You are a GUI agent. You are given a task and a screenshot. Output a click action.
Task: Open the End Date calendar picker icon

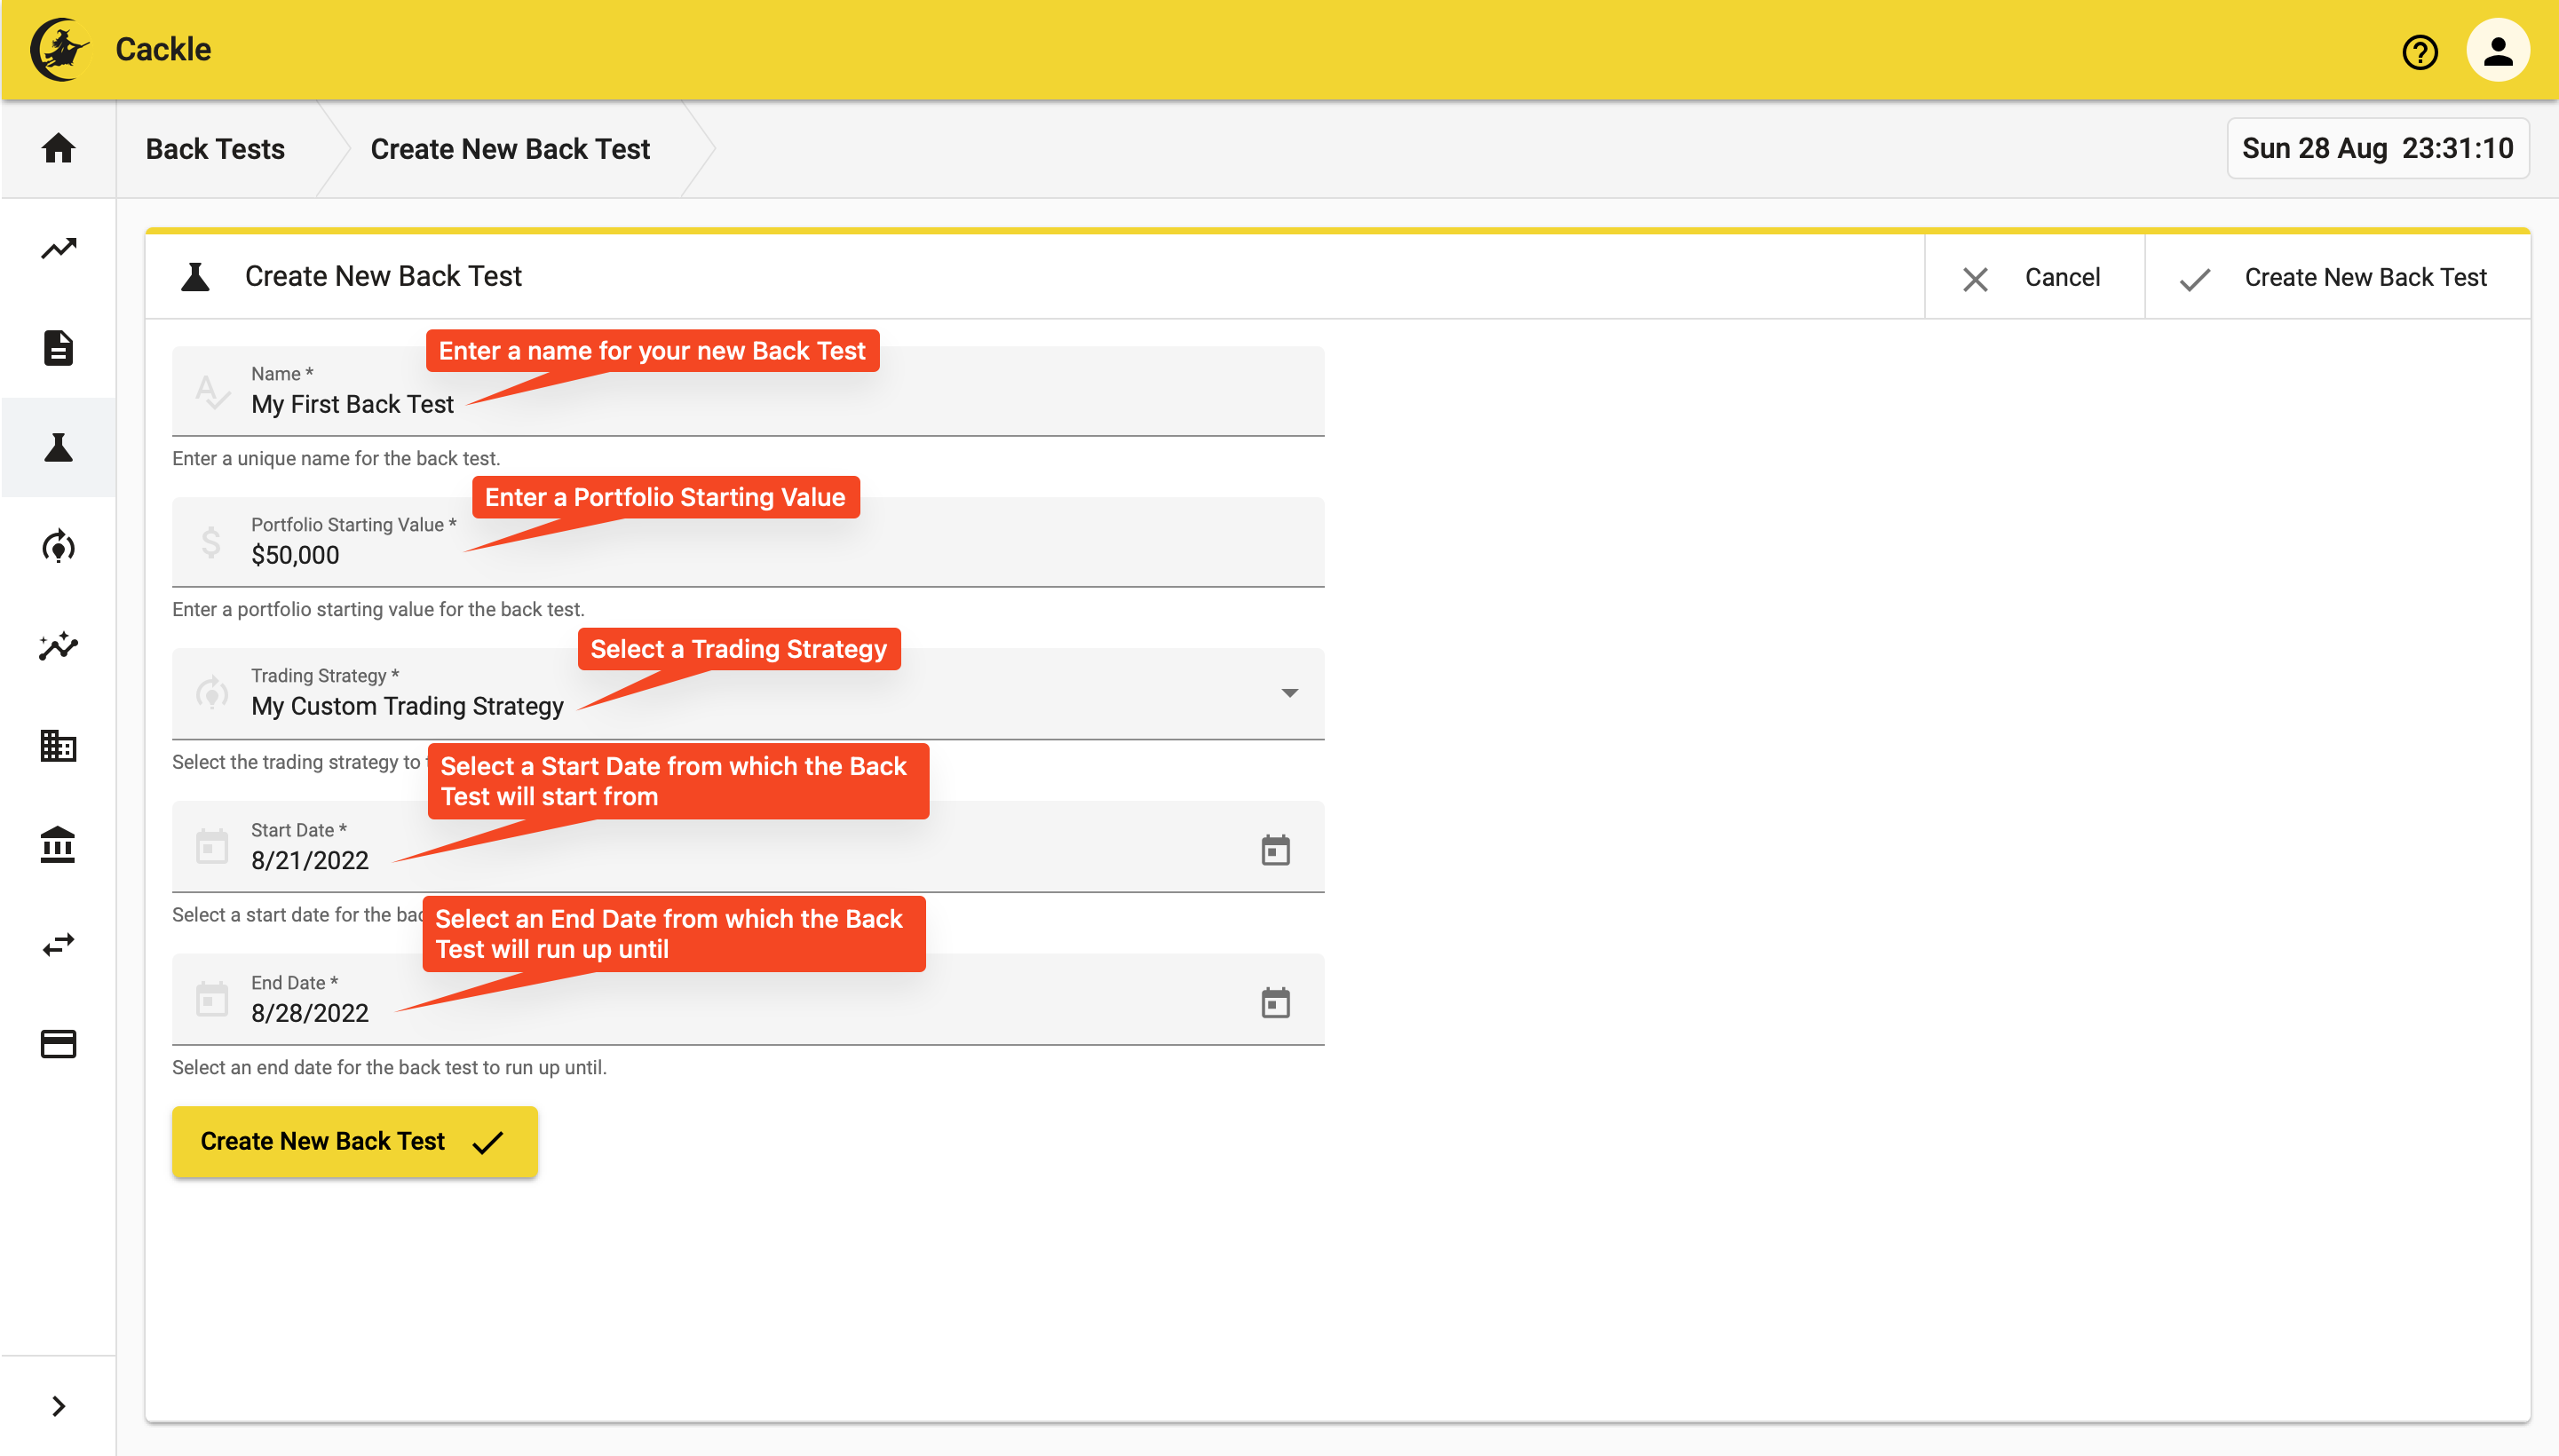click(1275, 1002)
